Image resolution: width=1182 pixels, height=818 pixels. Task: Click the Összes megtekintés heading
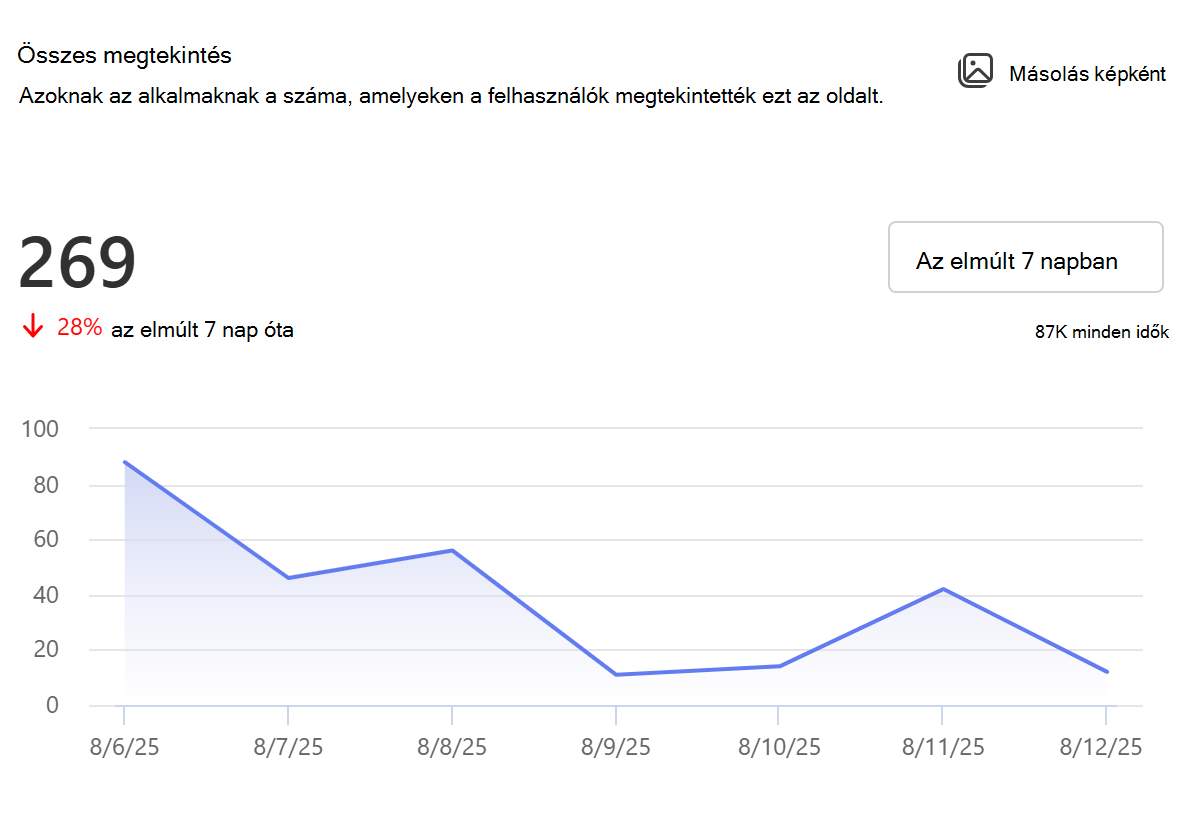click(124, 55)
